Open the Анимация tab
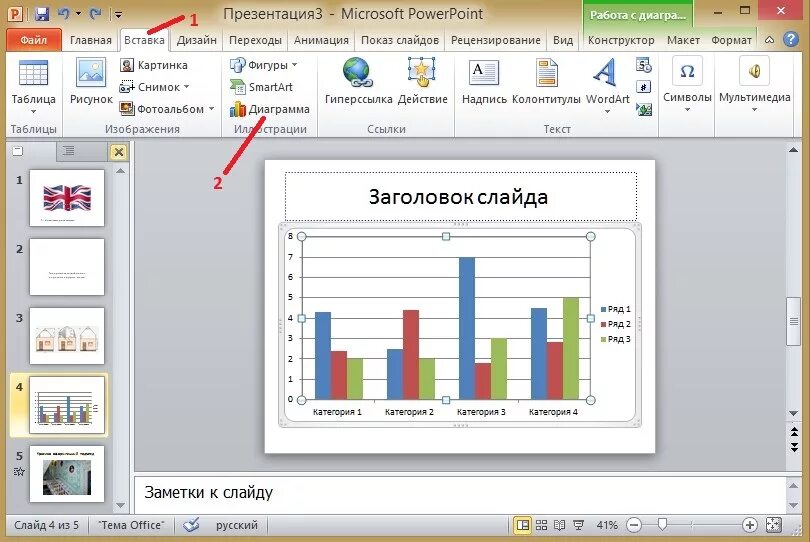The image size is (810, 542). pyautogui.click(x=321, y=40)
